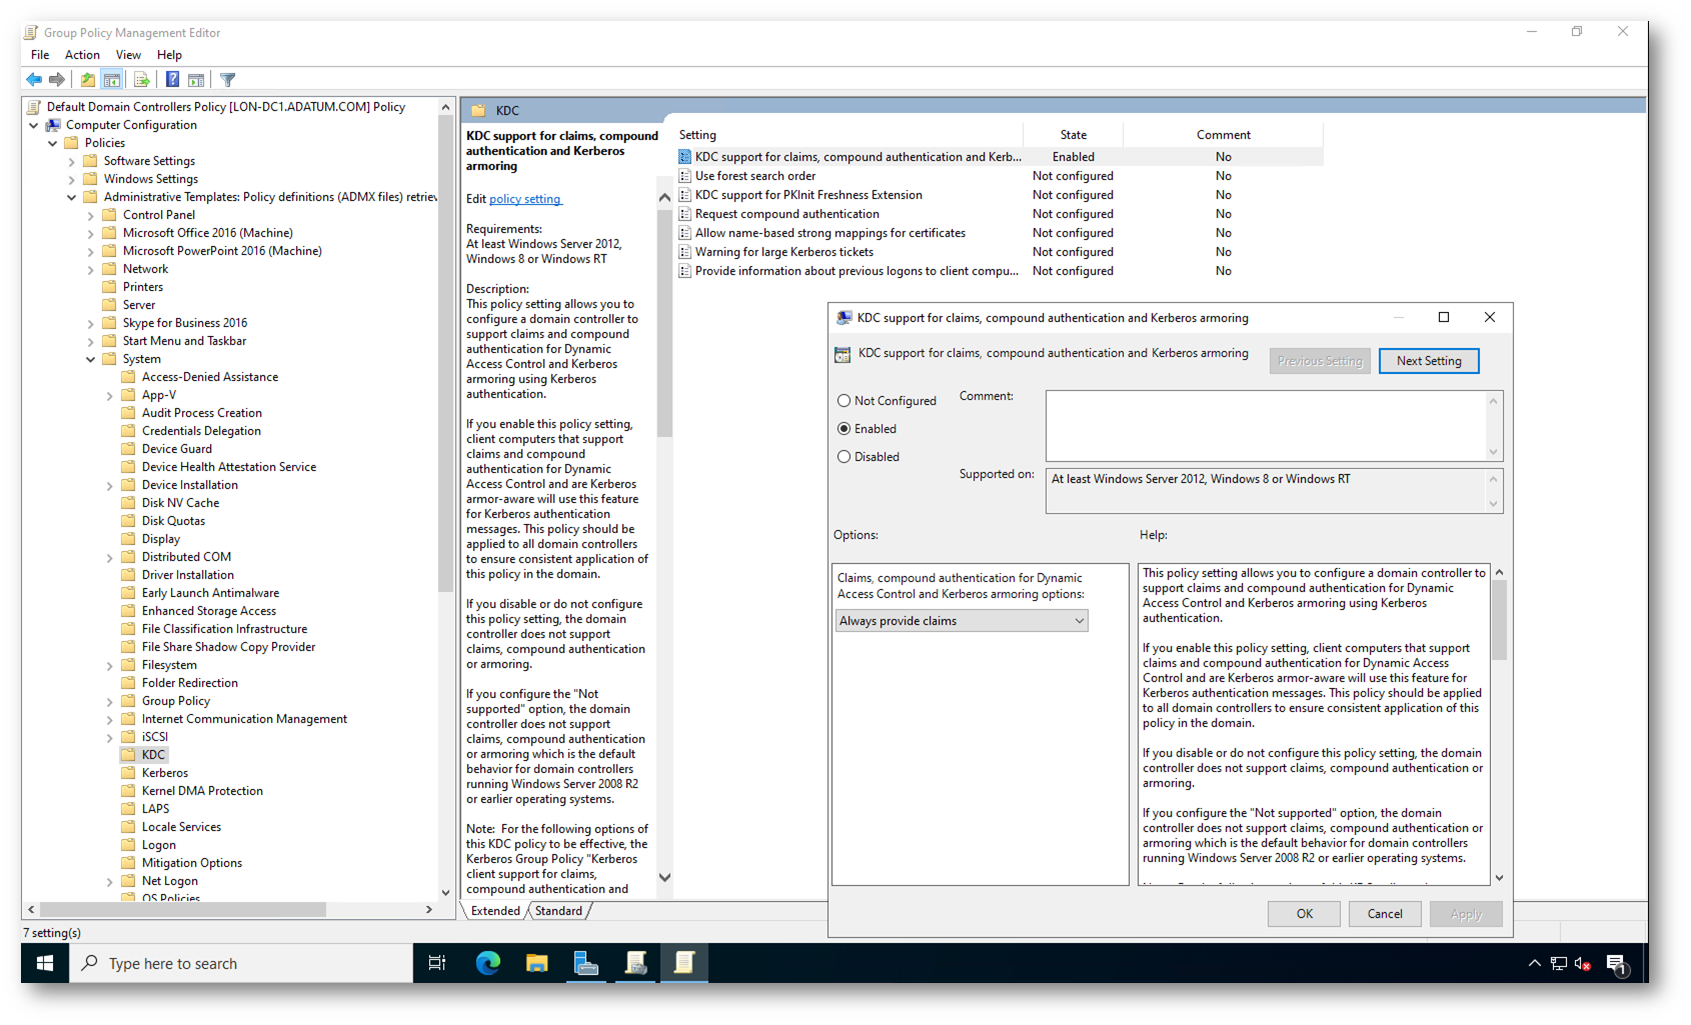This screenshot has height=1025, width=1691.
Task: Toggle Show/Hide Console Tree toolbar icon
Action: click(112, 80)
